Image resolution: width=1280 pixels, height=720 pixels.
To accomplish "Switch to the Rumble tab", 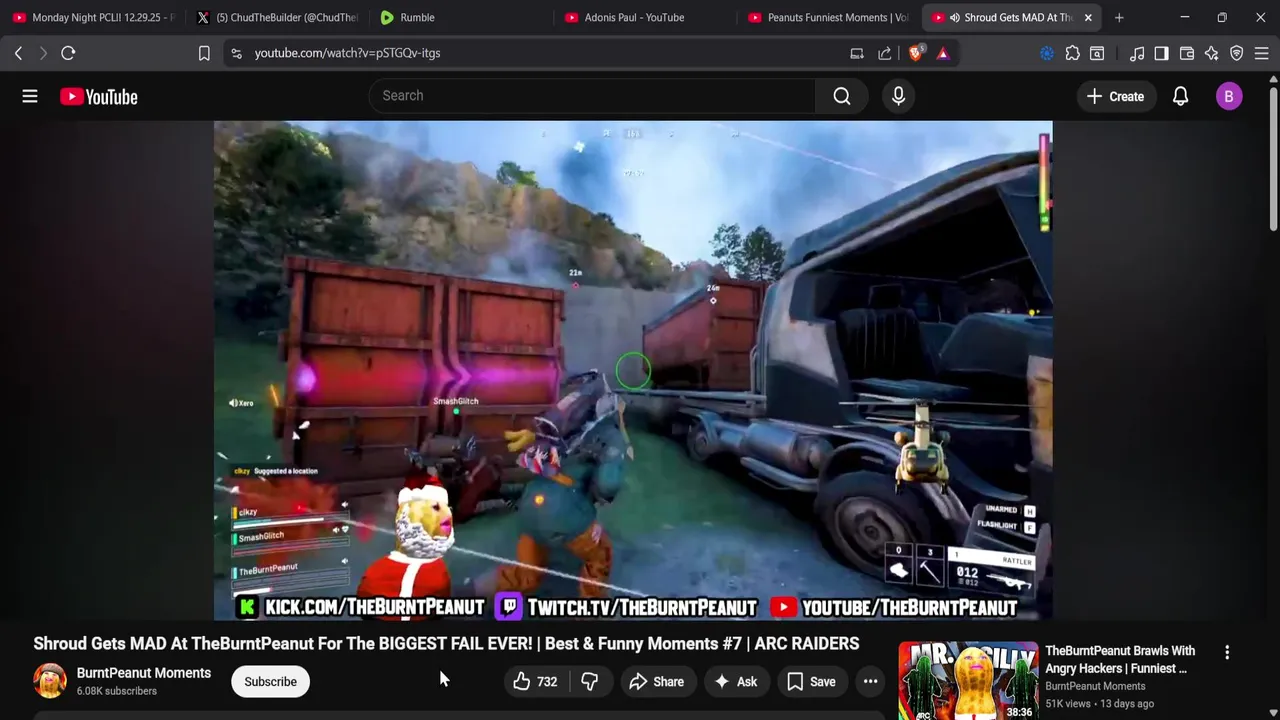I will (461, 17).
